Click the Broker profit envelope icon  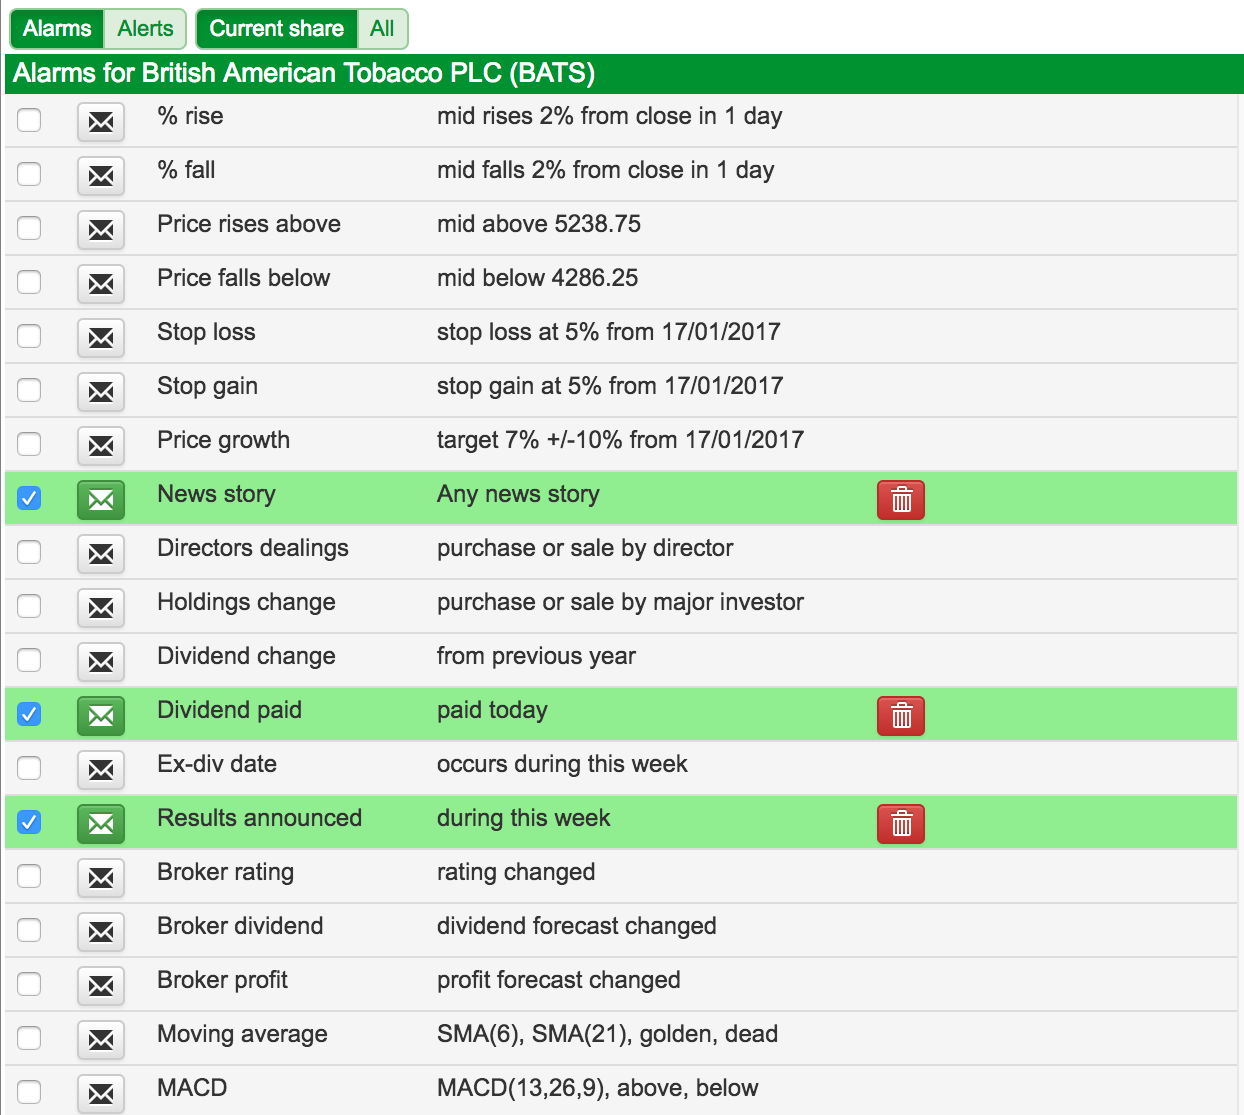point(101,986)
